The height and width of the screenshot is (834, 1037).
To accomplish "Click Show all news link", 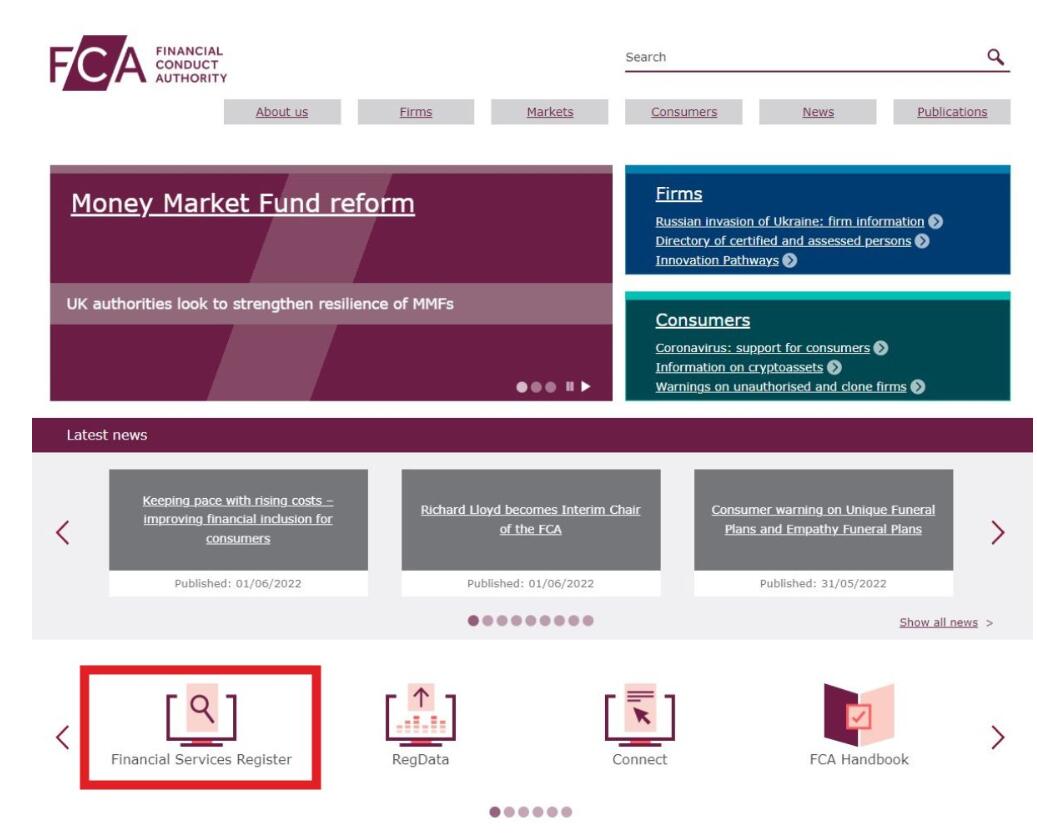I will (x=938, y=622).
